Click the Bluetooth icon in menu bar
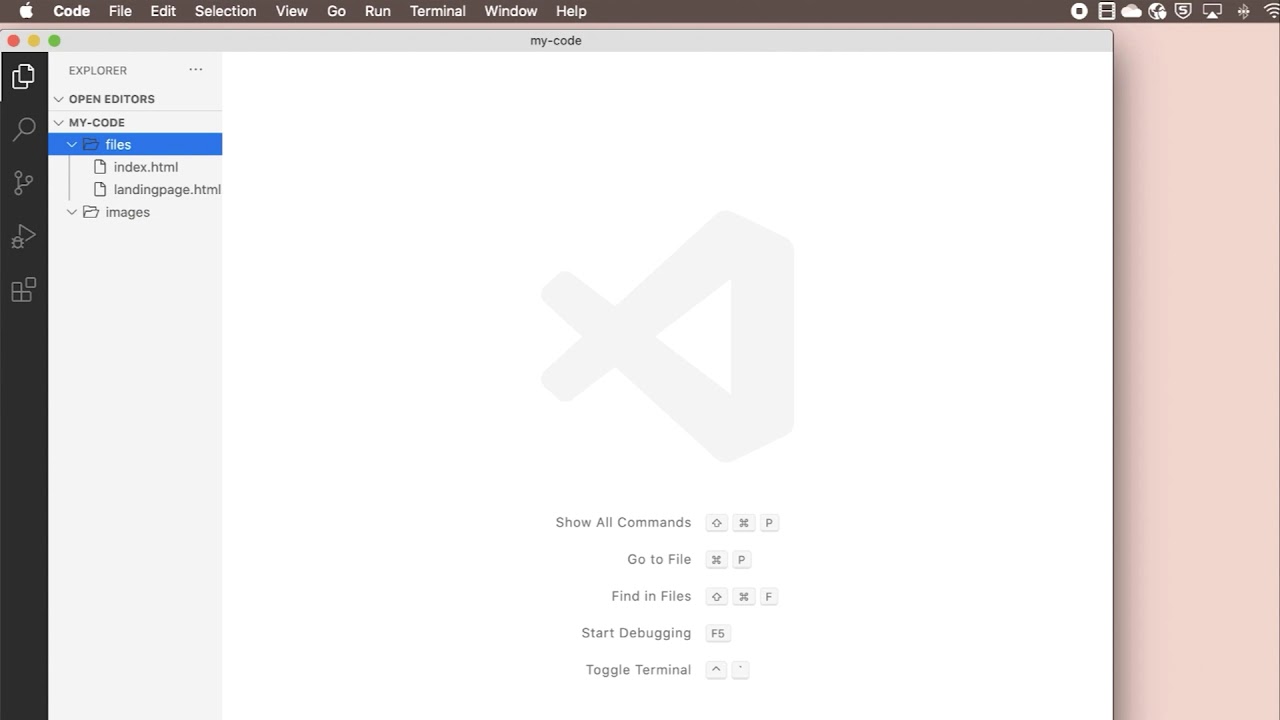The height and width of the screenshot is (720, 1280). tap(1244, 11)
